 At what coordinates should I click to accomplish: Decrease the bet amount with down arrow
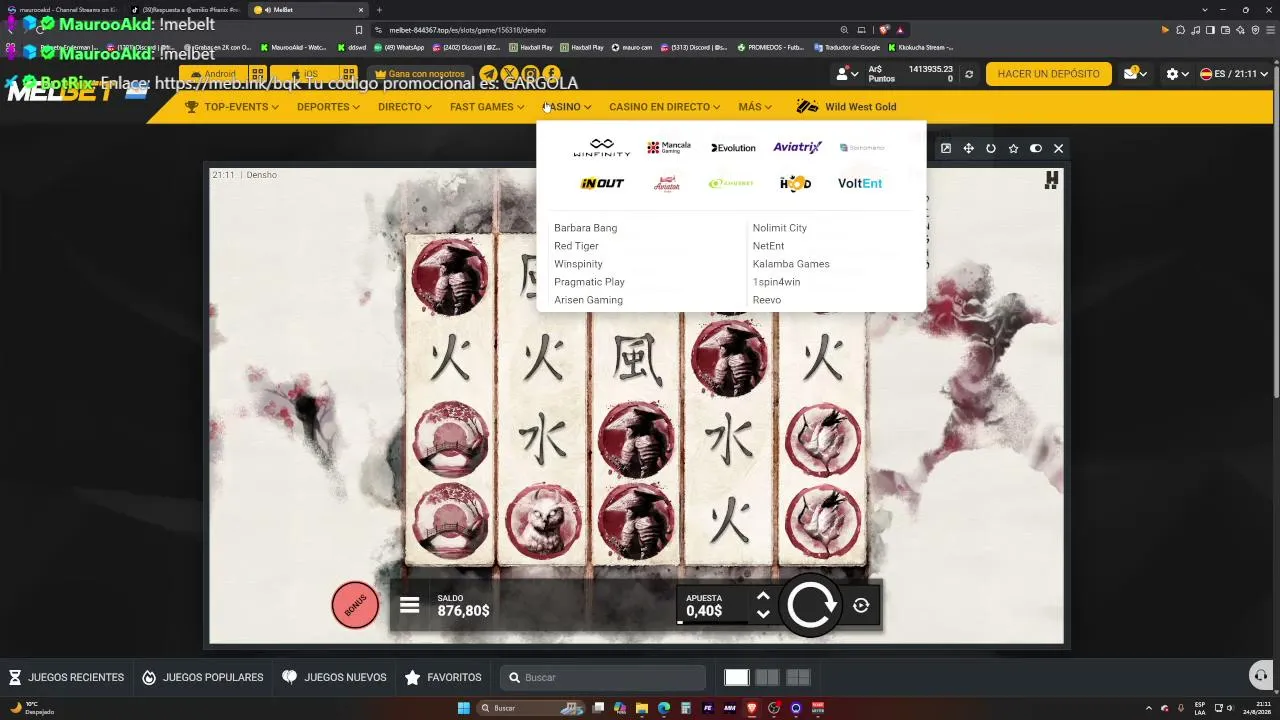763,614
